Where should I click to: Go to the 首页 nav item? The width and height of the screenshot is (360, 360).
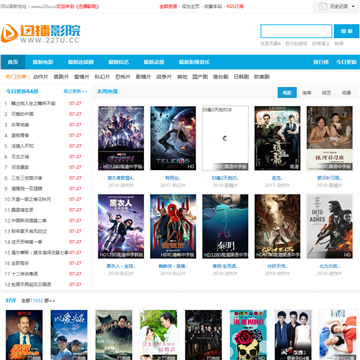13,62
